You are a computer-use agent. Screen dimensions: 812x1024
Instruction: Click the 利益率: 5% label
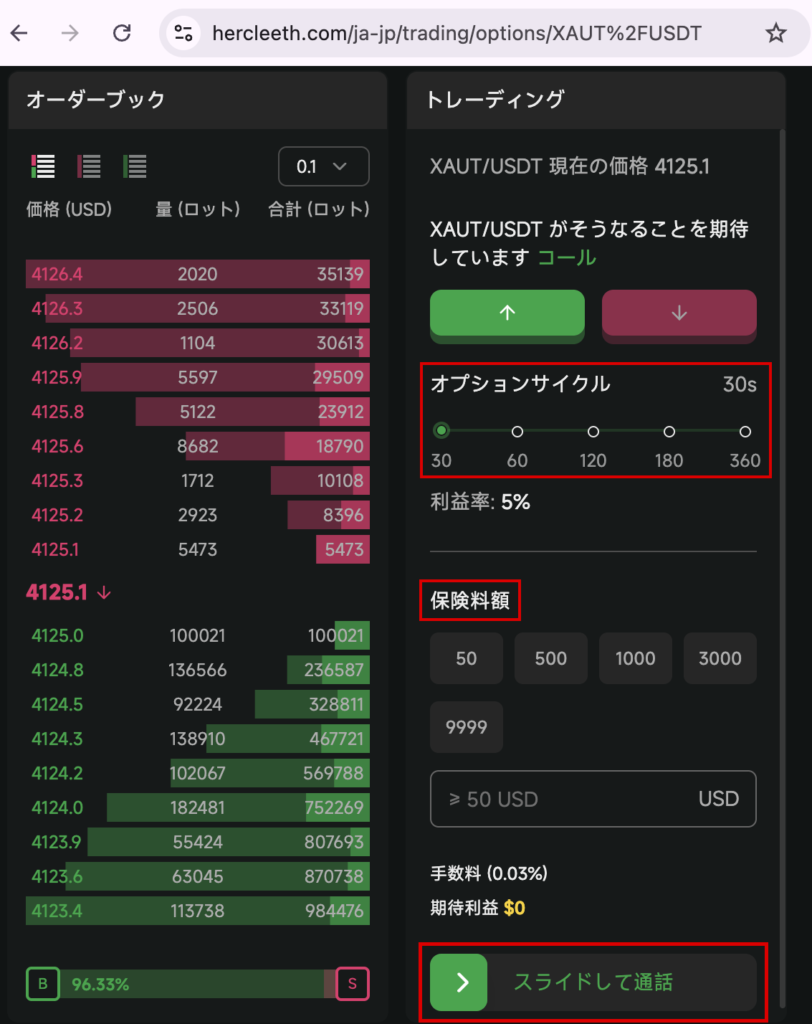coord(480,502)
